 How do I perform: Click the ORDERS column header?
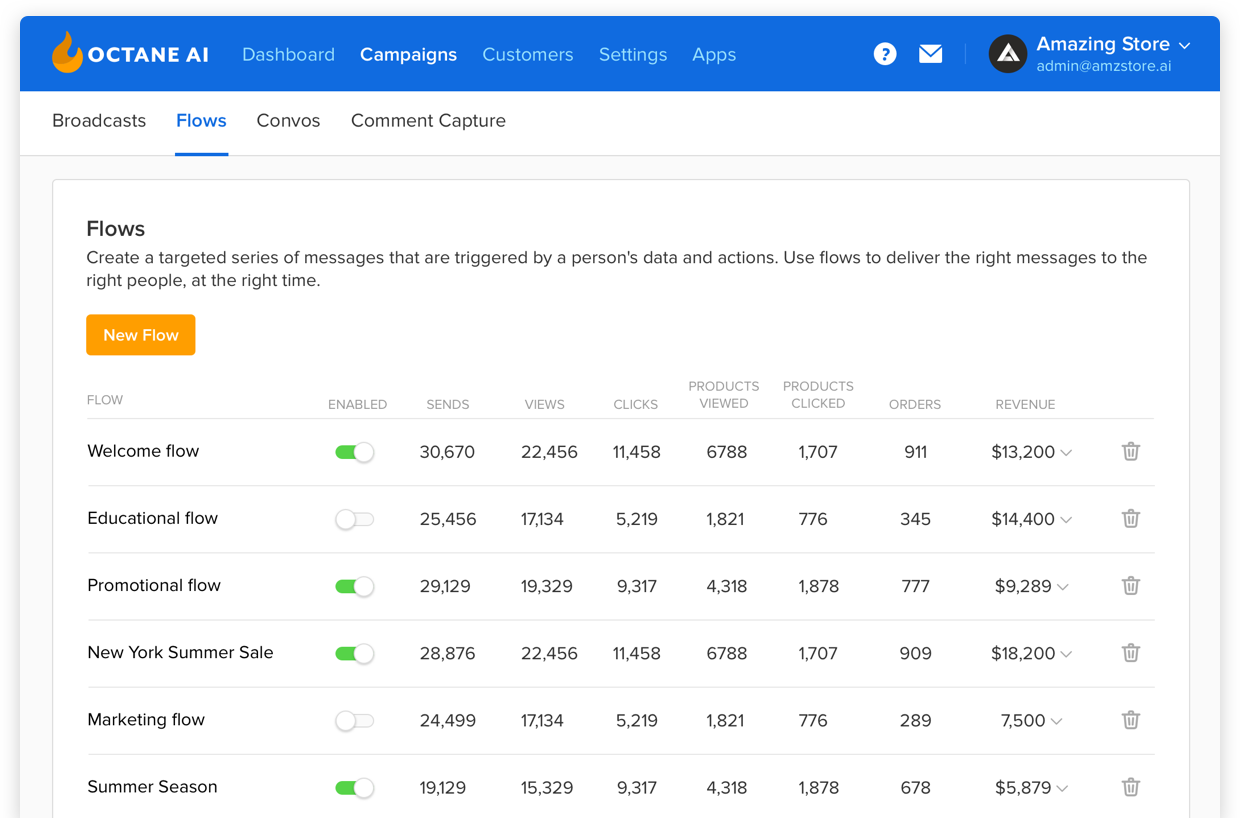pyautogui.click(x=915, y=404)
